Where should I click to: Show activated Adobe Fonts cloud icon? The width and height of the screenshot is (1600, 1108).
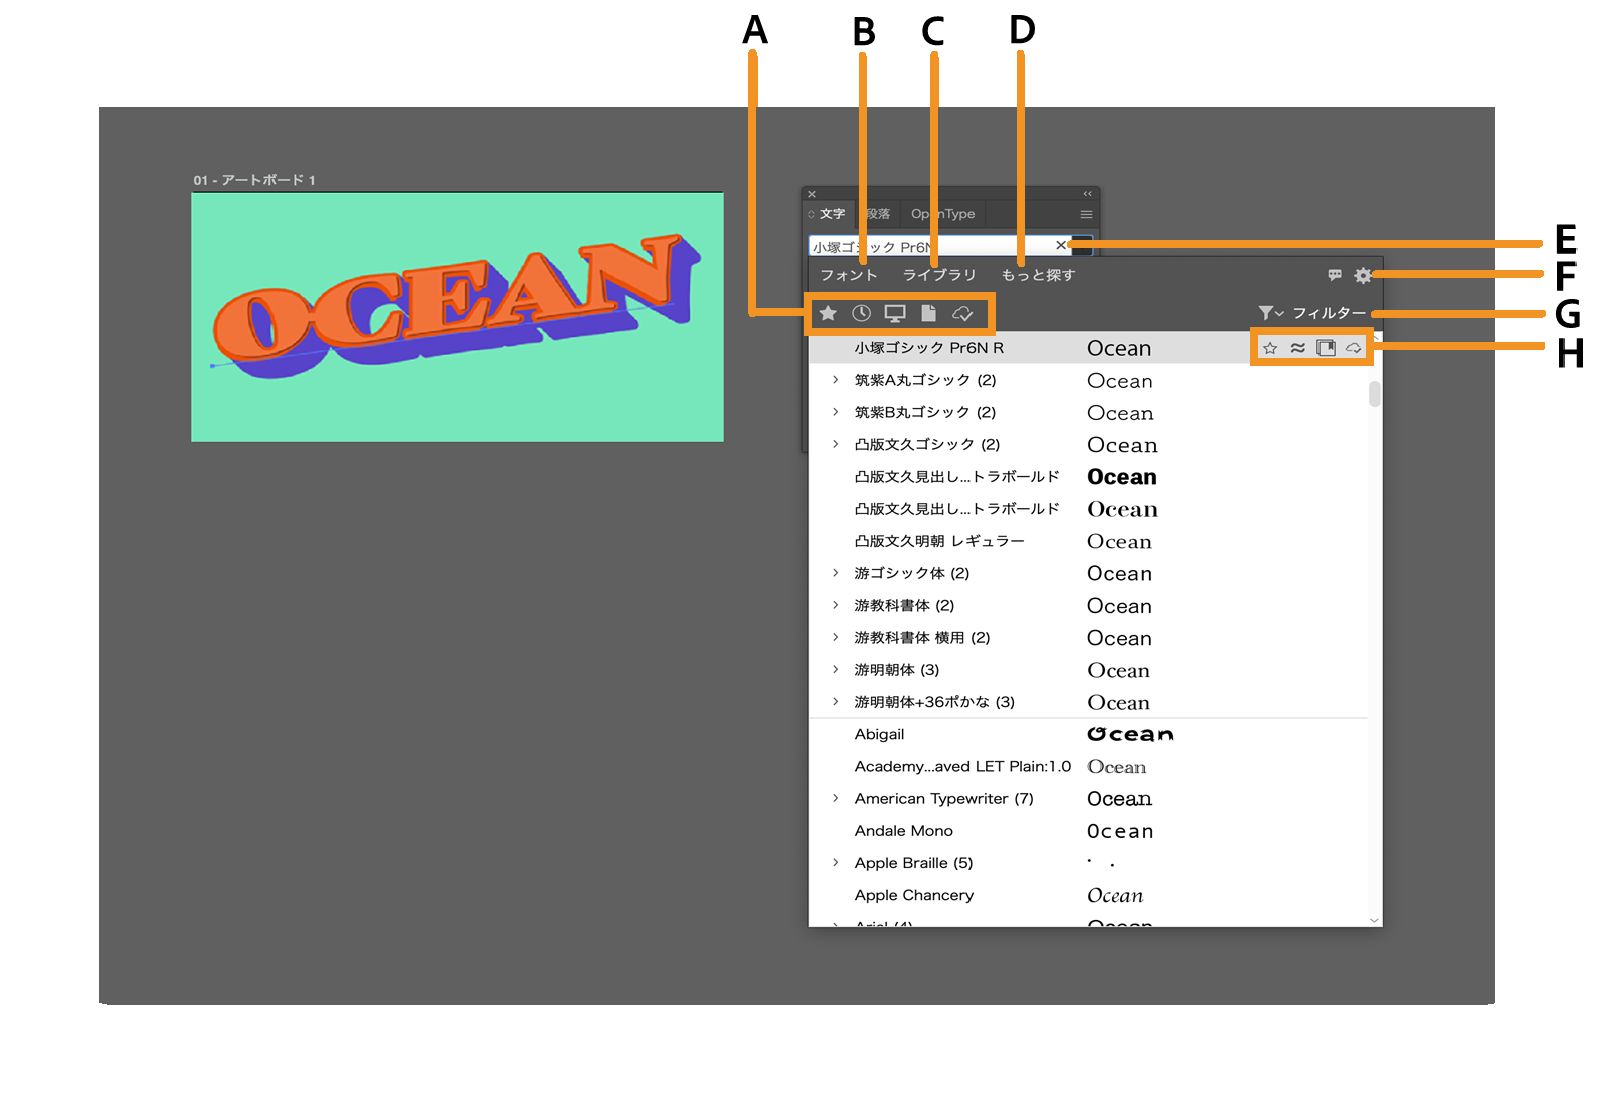click(x=962, y=314)
